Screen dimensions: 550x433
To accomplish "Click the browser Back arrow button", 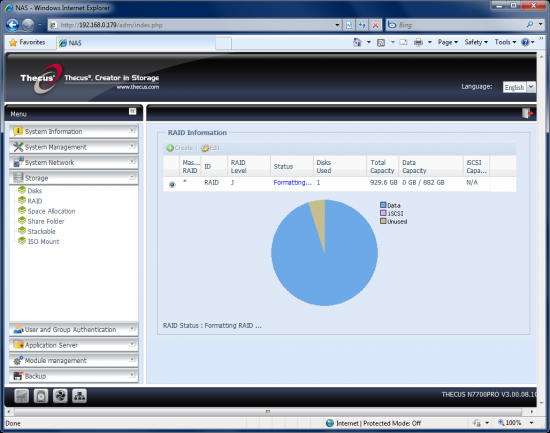I will pos(13,25).
